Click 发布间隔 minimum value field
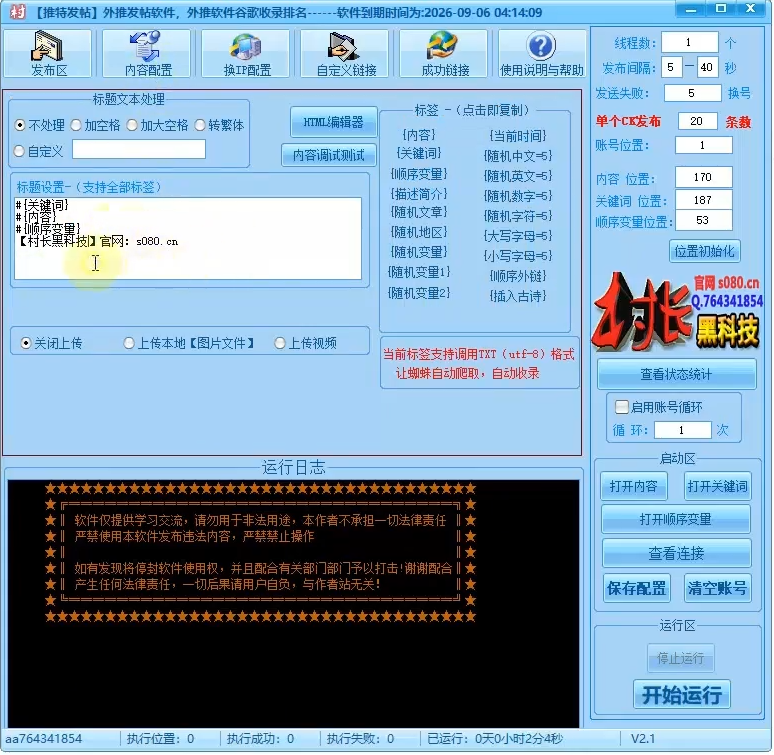Image resolution: width=774 pixels, height=755 pixels. click(672, 67)
